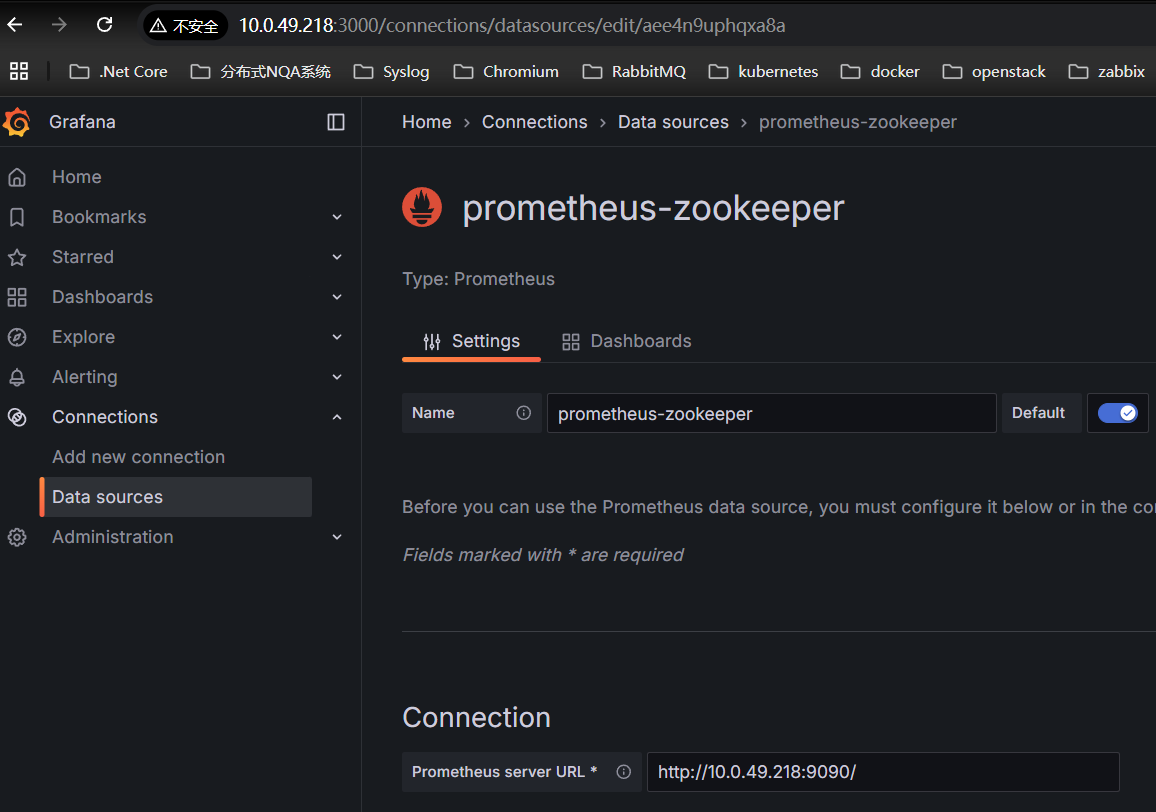Click the Prometheus data source logo
This screenshot has width=1156, height=812.
pyautogui.click(x=421, y=206)
